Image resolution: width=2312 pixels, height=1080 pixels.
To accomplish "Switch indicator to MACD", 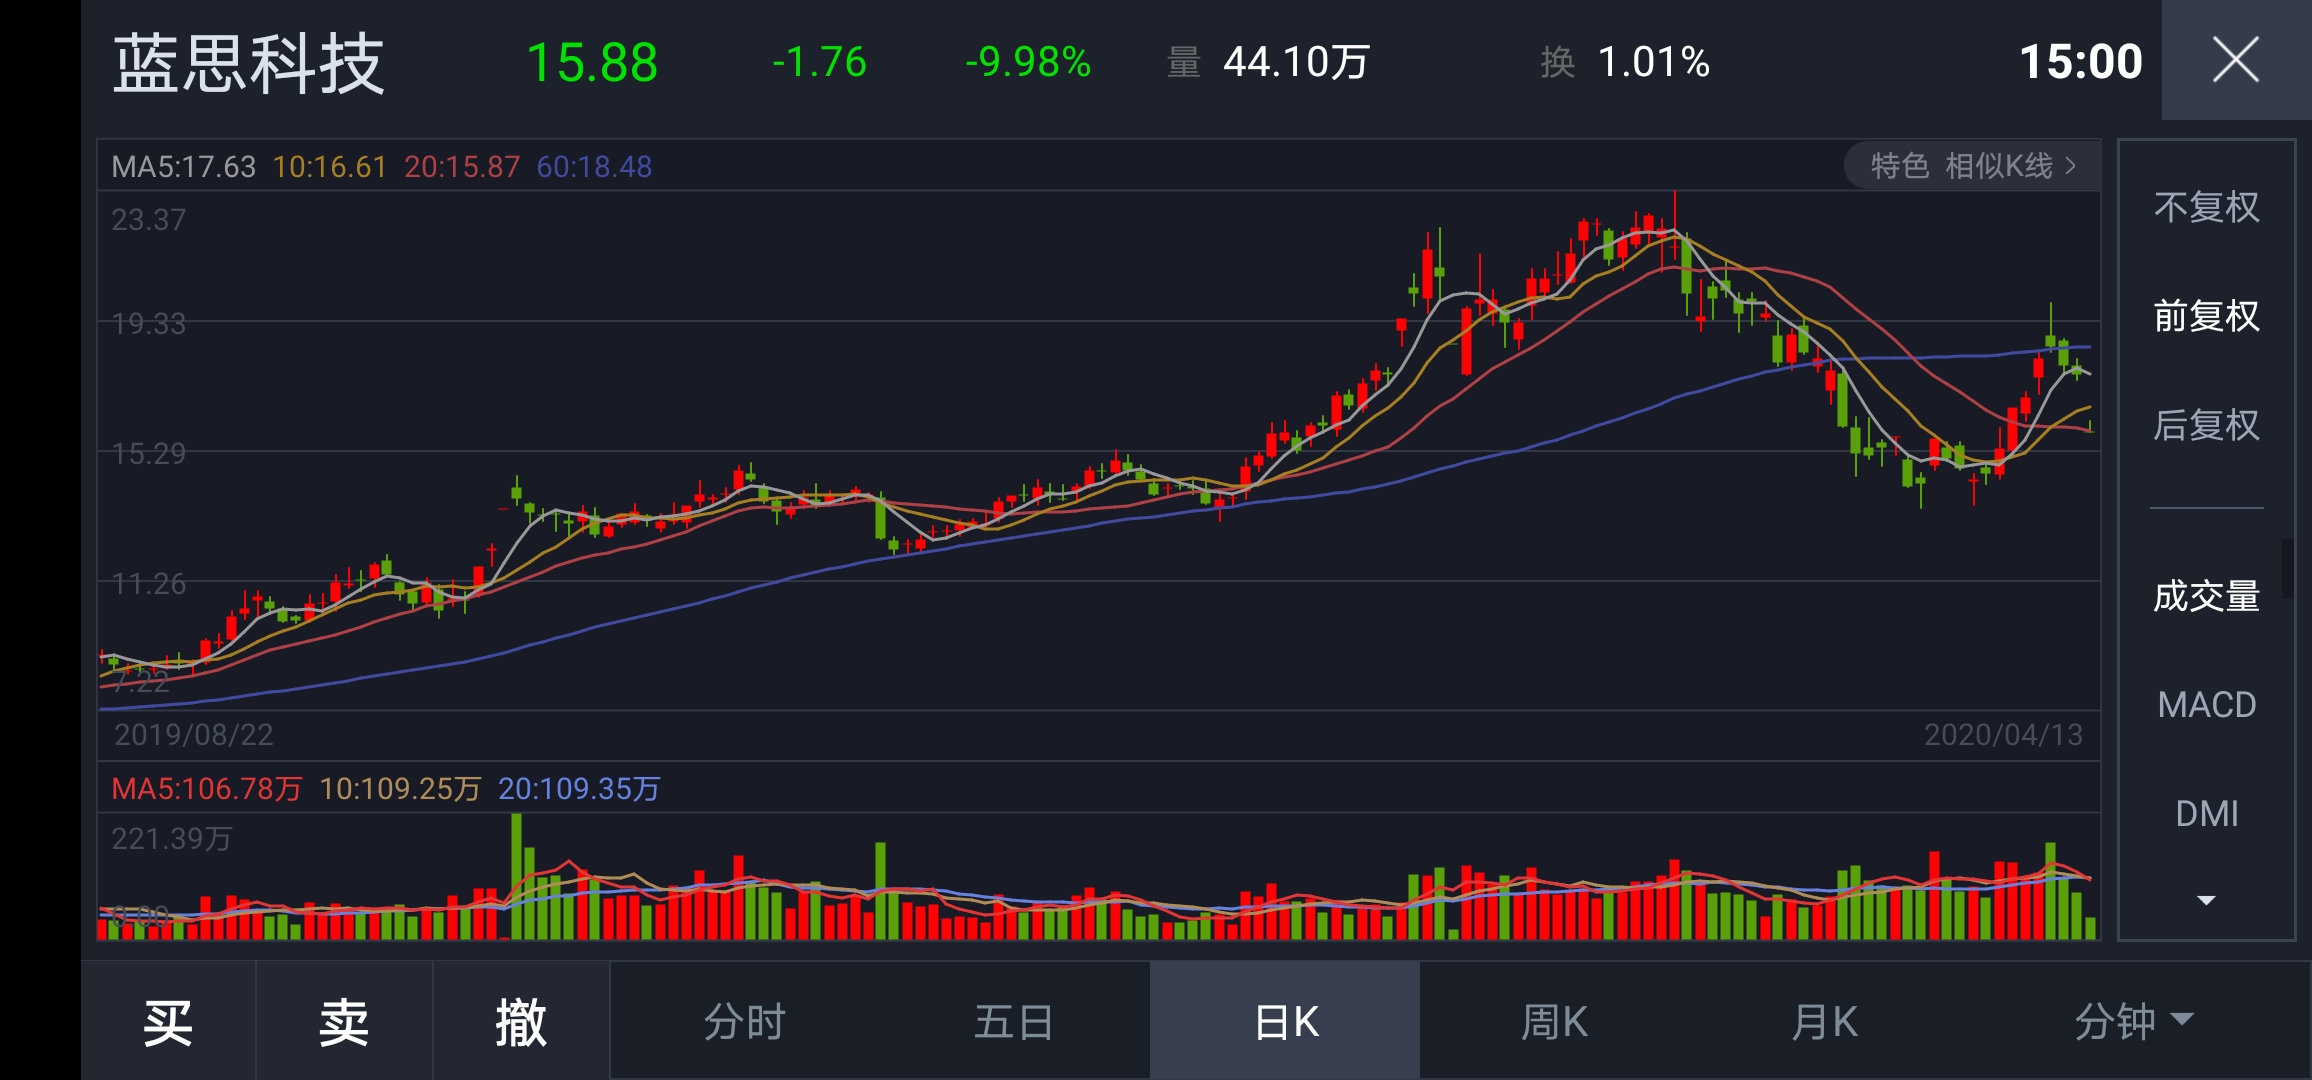I will (2206, 705).
